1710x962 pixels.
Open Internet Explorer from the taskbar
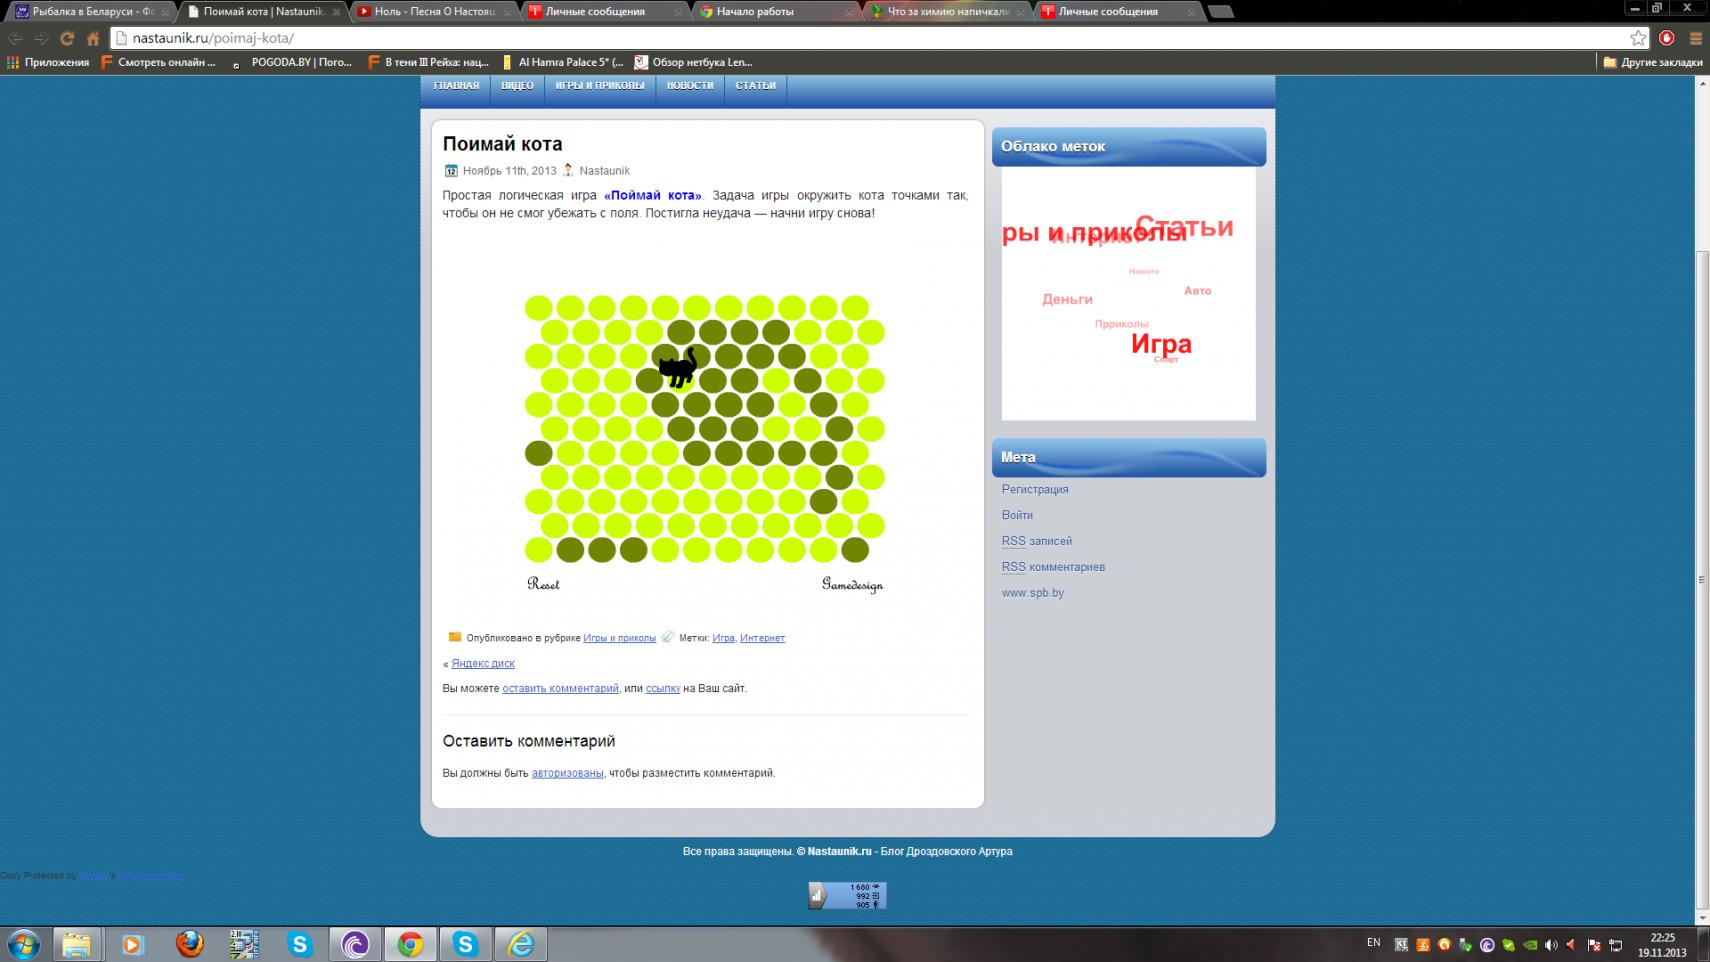521,943
